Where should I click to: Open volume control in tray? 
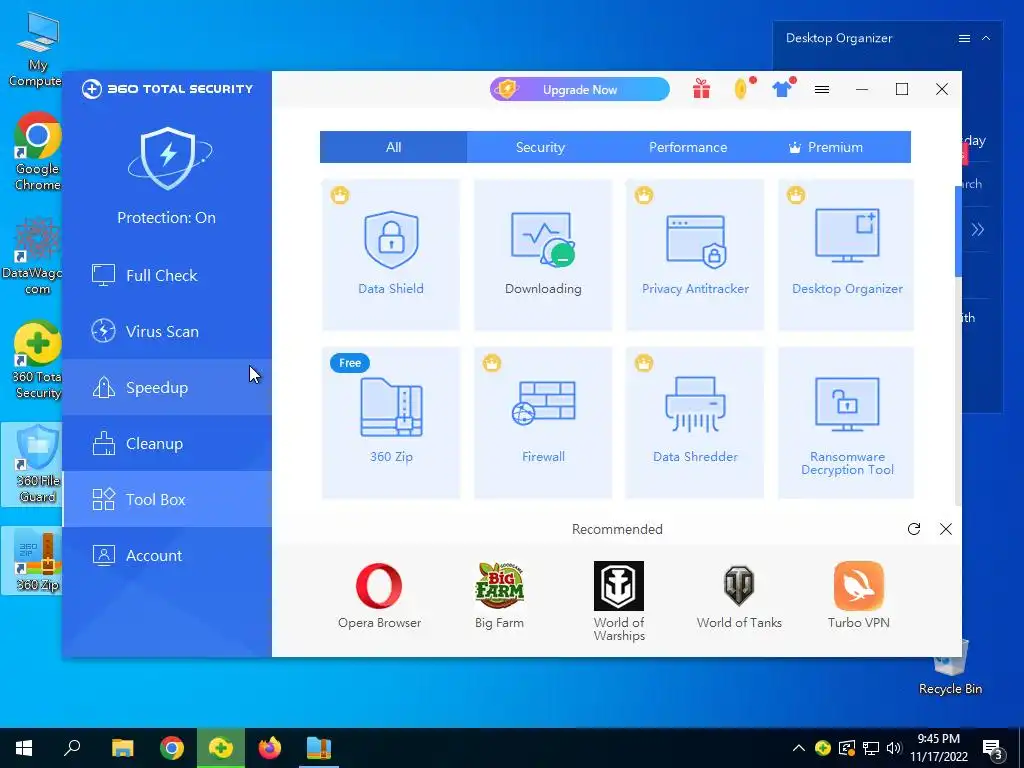[x=894, y=748]
